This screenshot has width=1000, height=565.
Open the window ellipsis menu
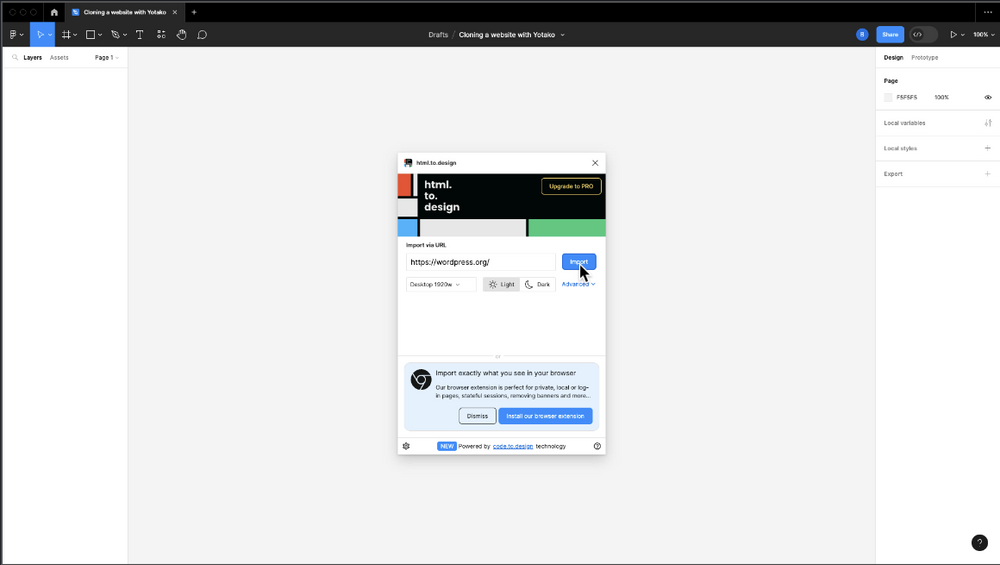pos(988,12)
